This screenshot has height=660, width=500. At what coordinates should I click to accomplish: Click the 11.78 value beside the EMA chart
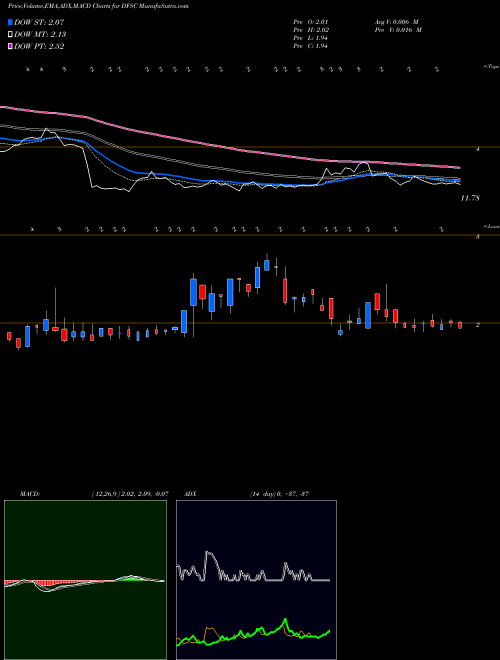[x=470, y=198]
